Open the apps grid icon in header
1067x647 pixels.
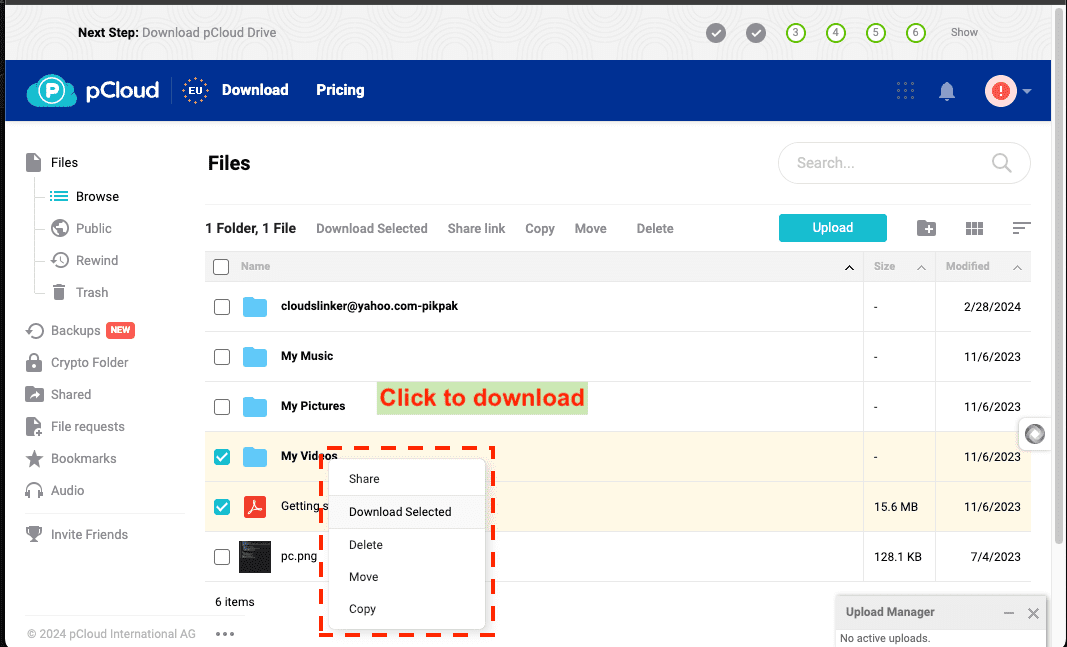coord(905,90)
